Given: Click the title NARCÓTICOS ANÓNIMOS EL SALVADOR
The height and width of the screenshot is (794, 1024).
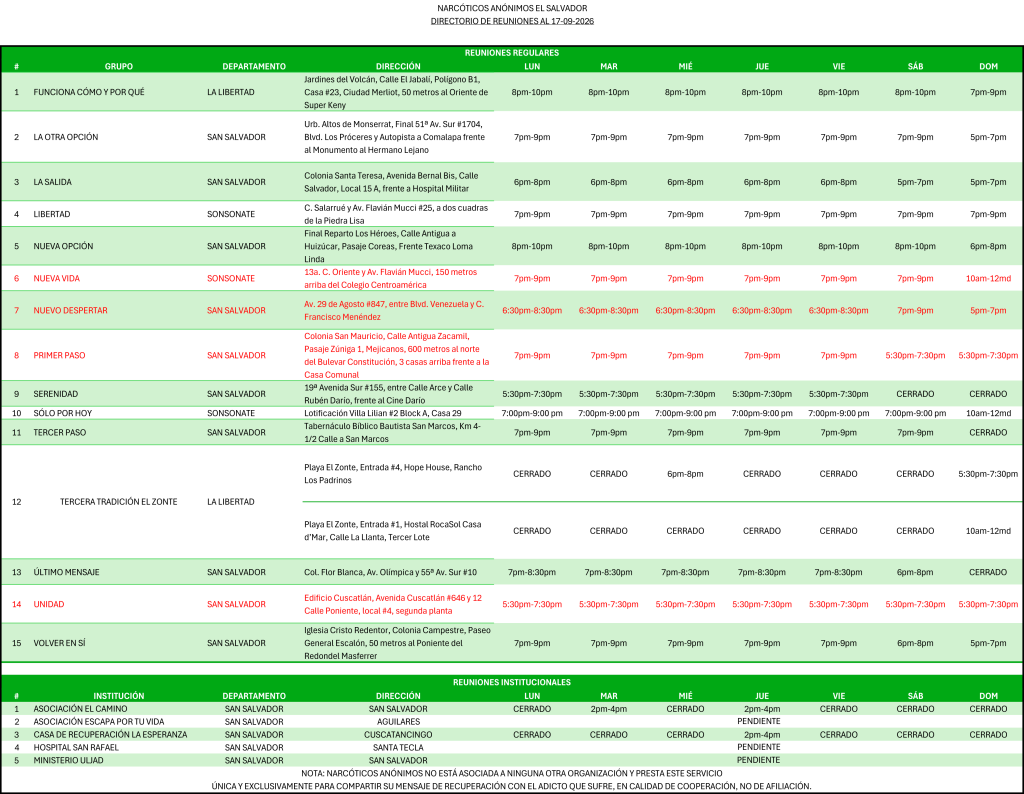Looking at the screenshot, I should point(512,8).
